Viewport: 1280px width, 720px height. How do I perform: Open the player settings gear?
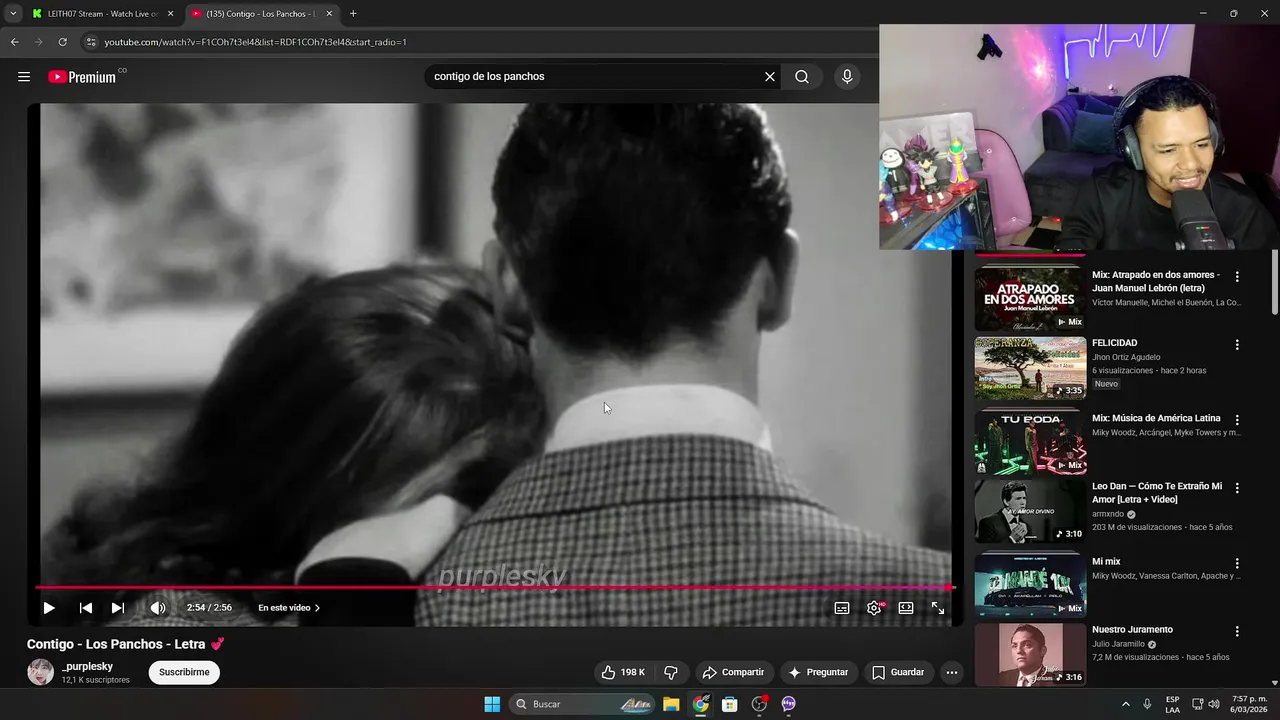(874, 608)
